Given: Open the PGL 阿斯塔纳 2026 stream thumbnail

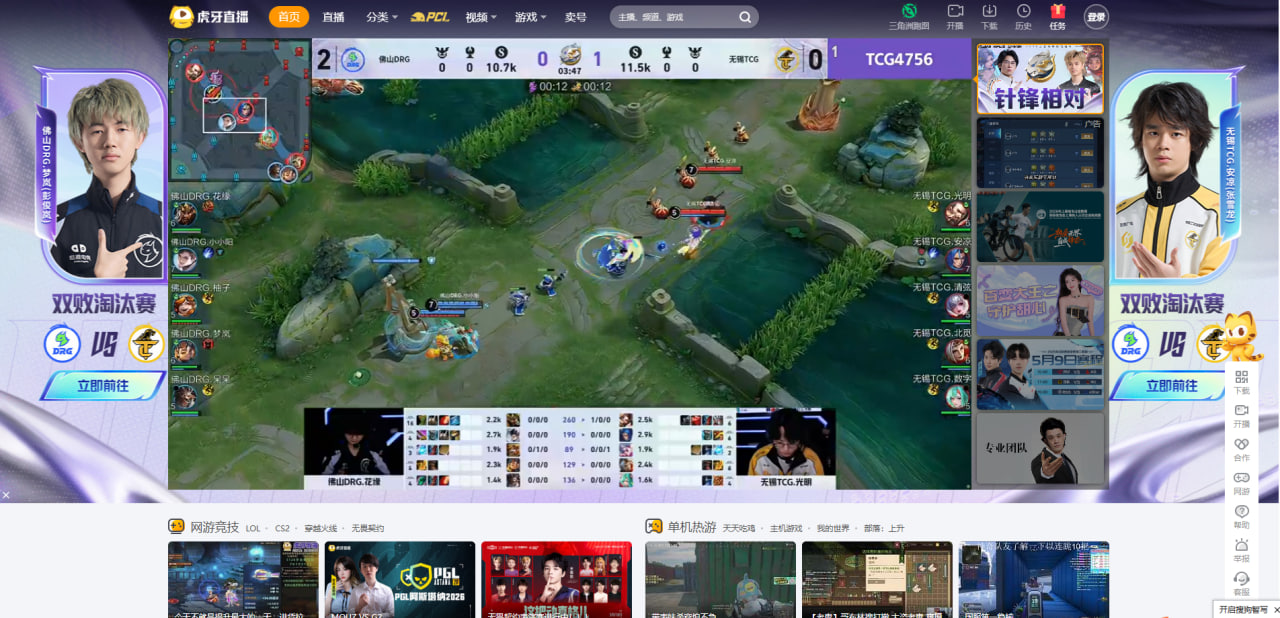Looking at the screenshot, I should (x=400, y=580).
